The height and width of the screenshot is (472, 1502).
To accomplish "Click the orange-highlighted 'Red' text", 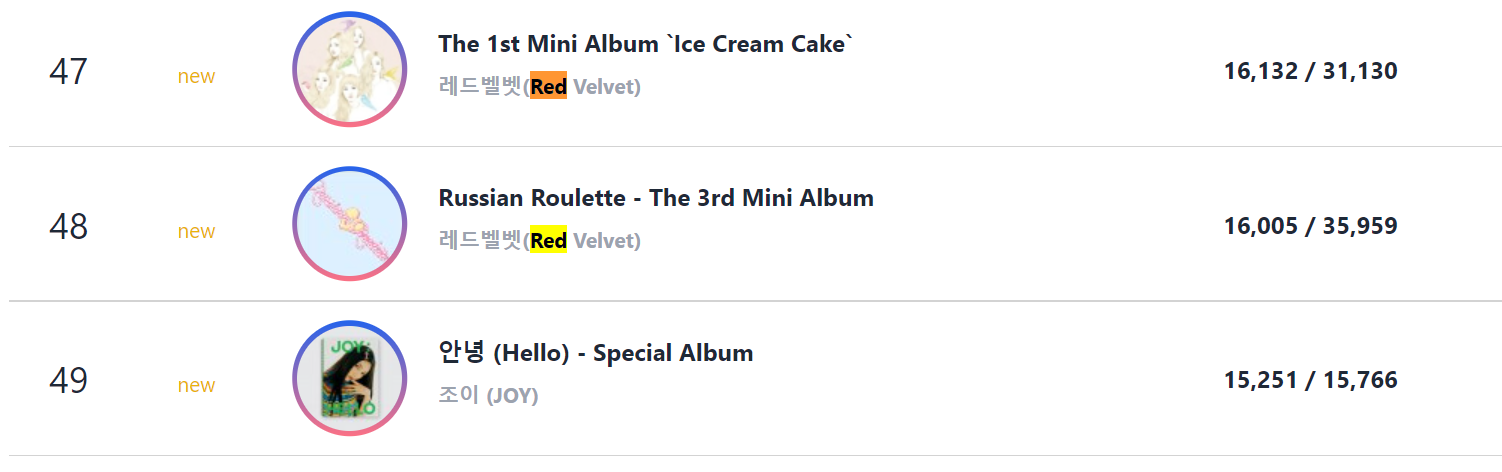I will pos(549,87).
